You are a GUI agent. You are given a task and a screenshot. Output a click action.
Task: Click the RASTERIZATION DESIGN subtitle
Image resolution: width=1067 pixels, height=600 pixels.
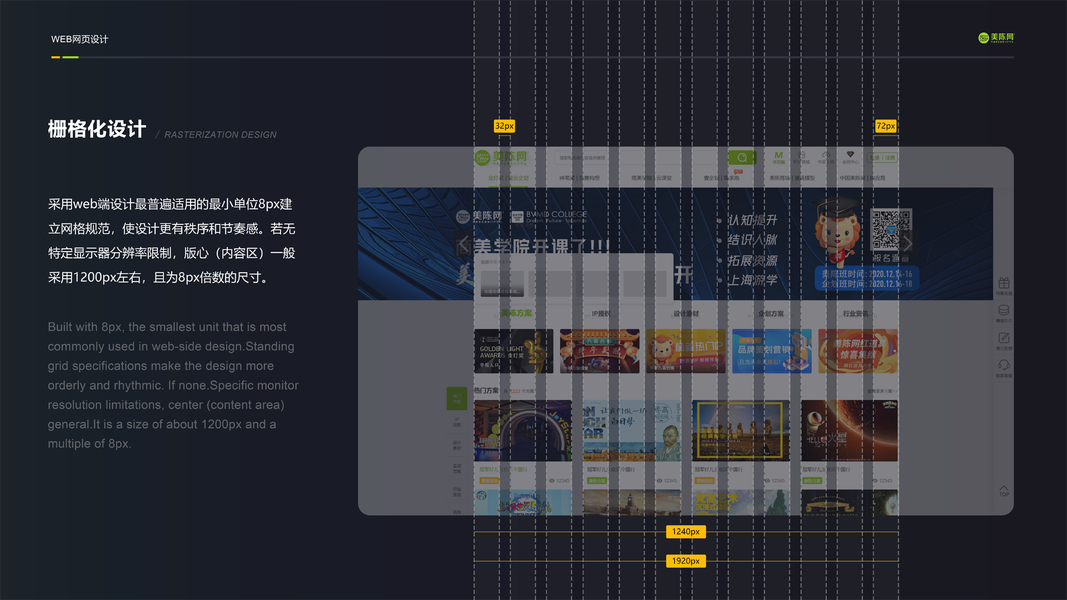click(x=220, y=135)
